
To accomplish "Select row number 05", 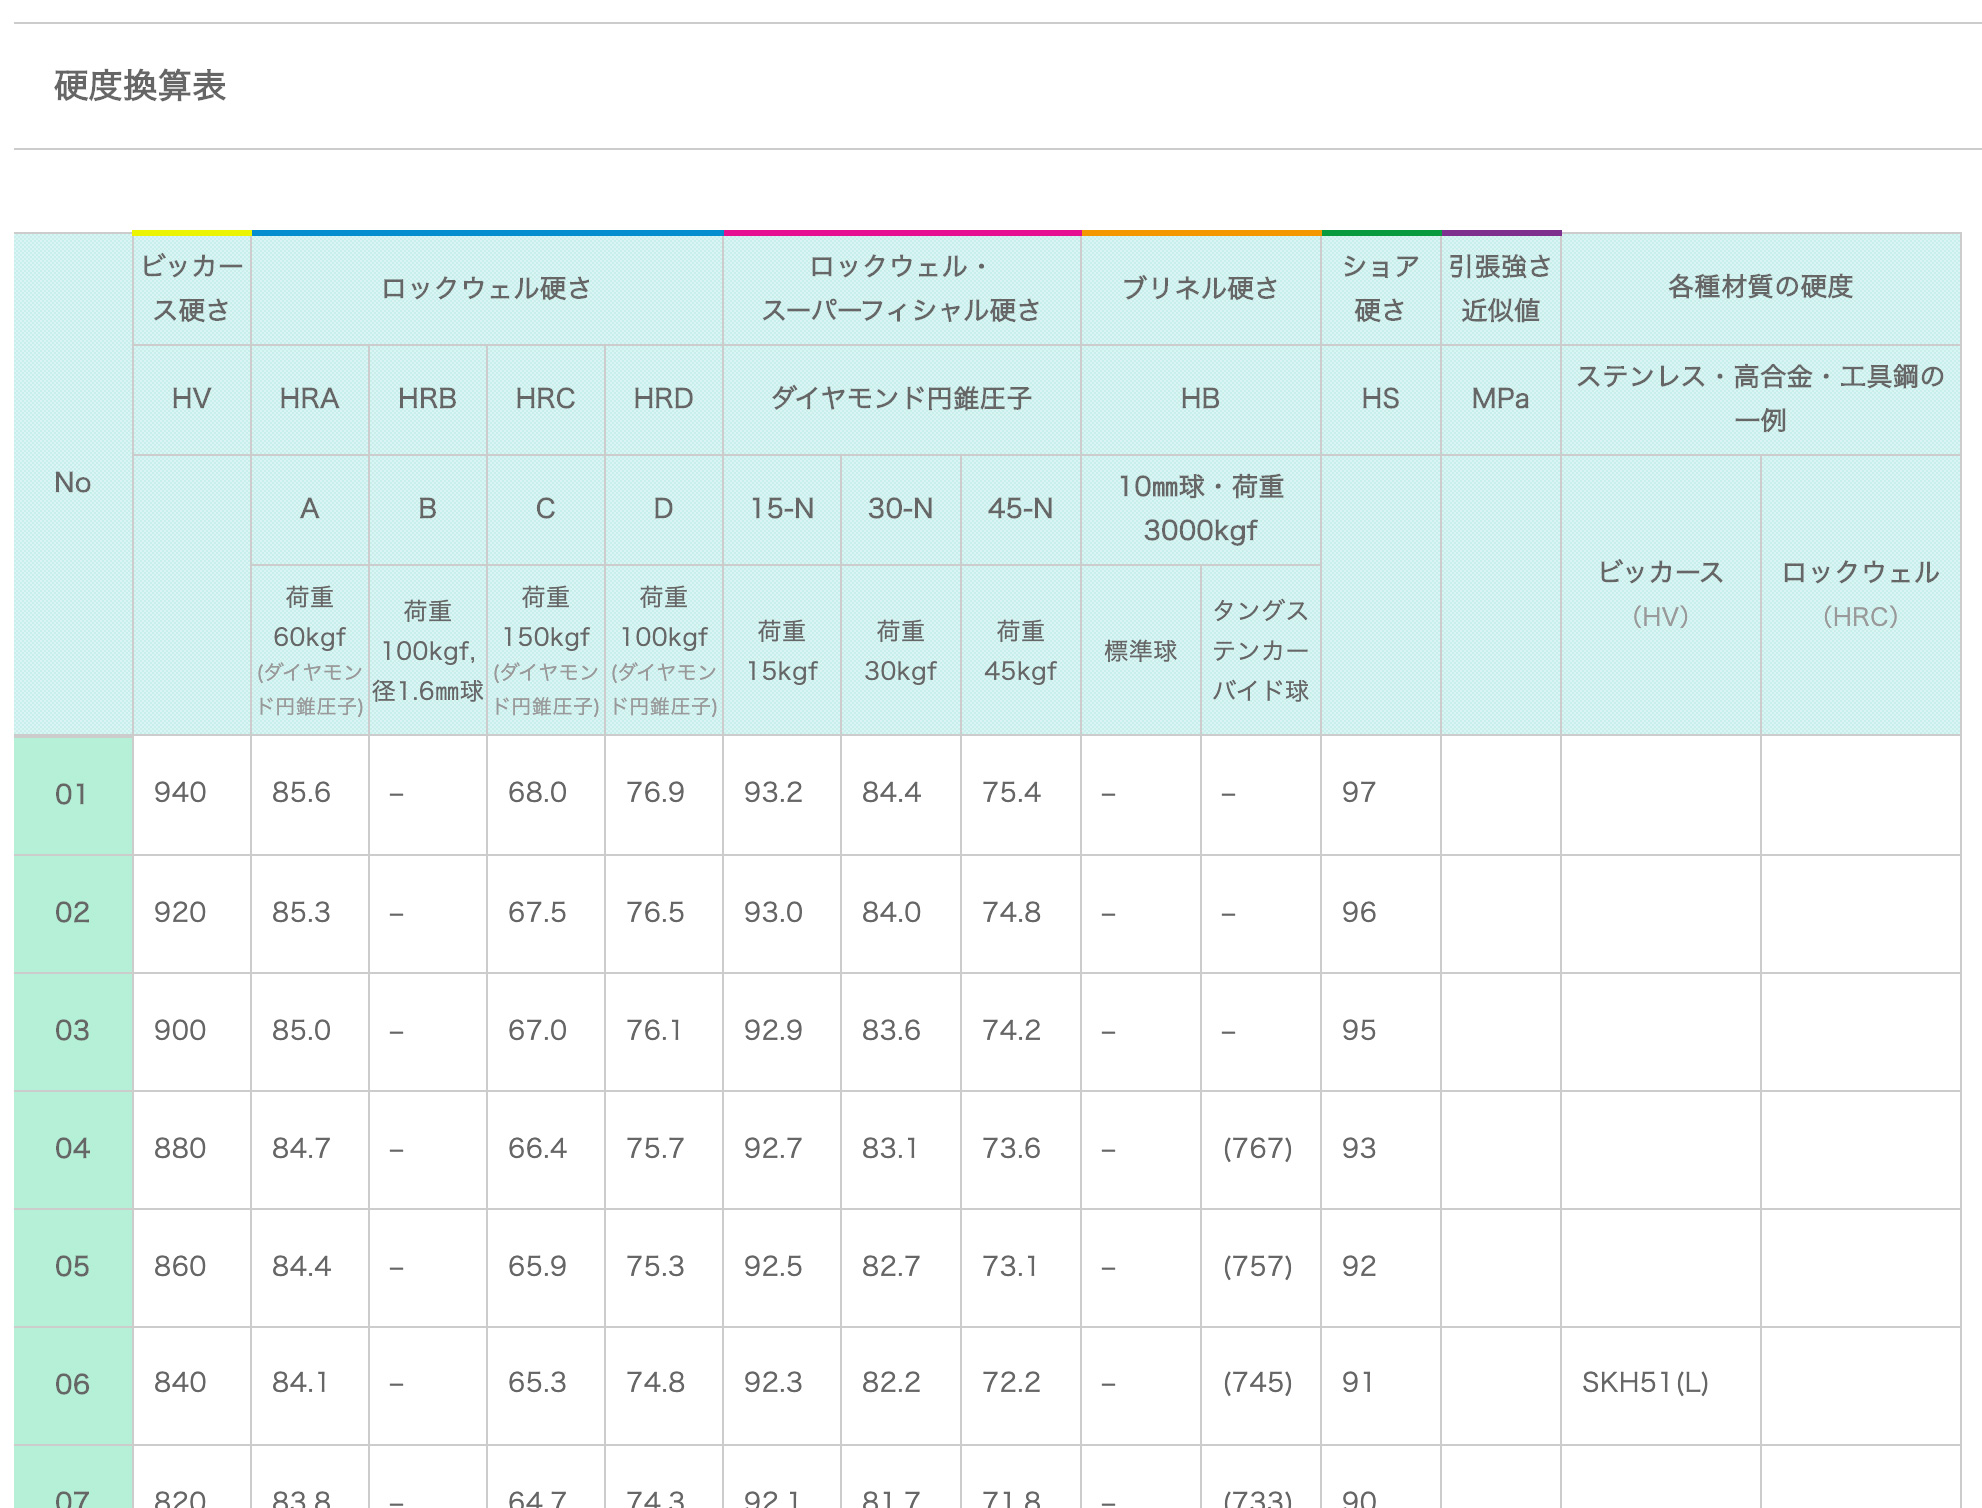I will point(72,1267).
